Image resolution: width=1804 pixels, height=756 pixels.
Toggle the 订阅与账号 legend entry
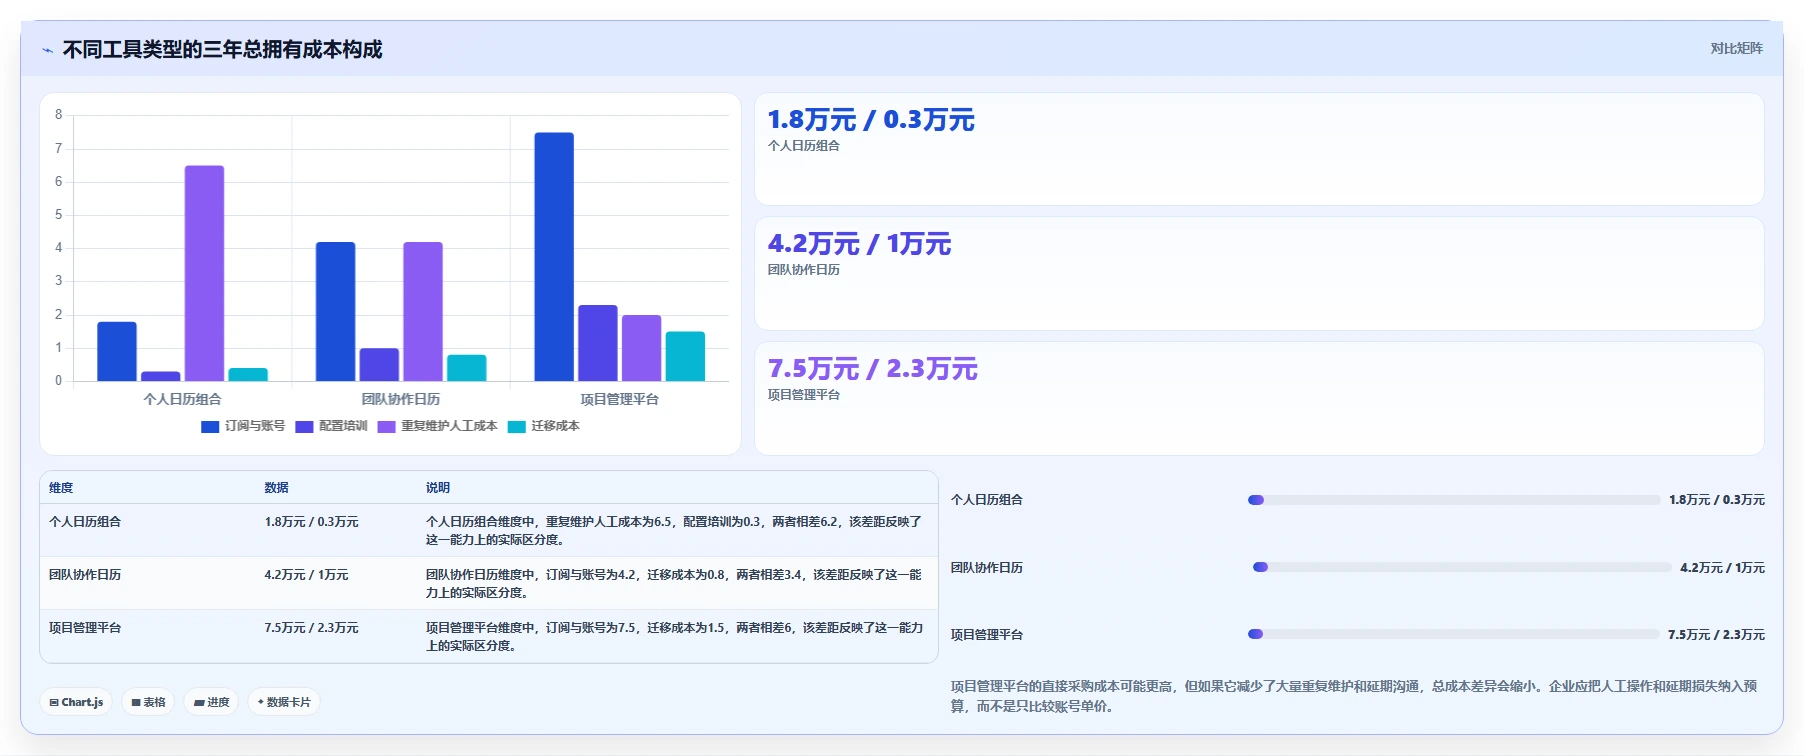[x=243, y=426]
